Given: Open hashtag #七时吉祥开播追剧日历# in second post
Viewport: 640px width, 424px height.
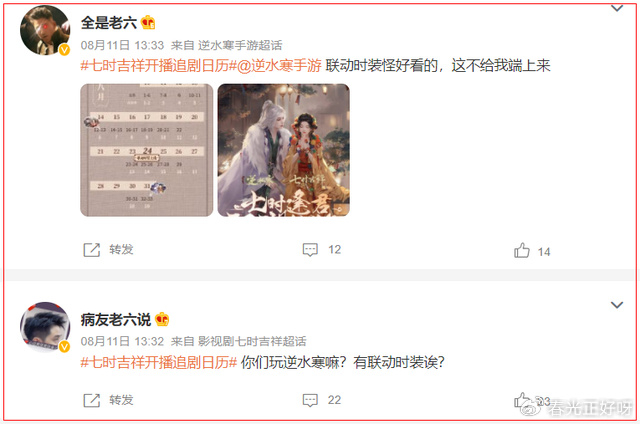Looking at the screenshot, I should tap(159, 362).
